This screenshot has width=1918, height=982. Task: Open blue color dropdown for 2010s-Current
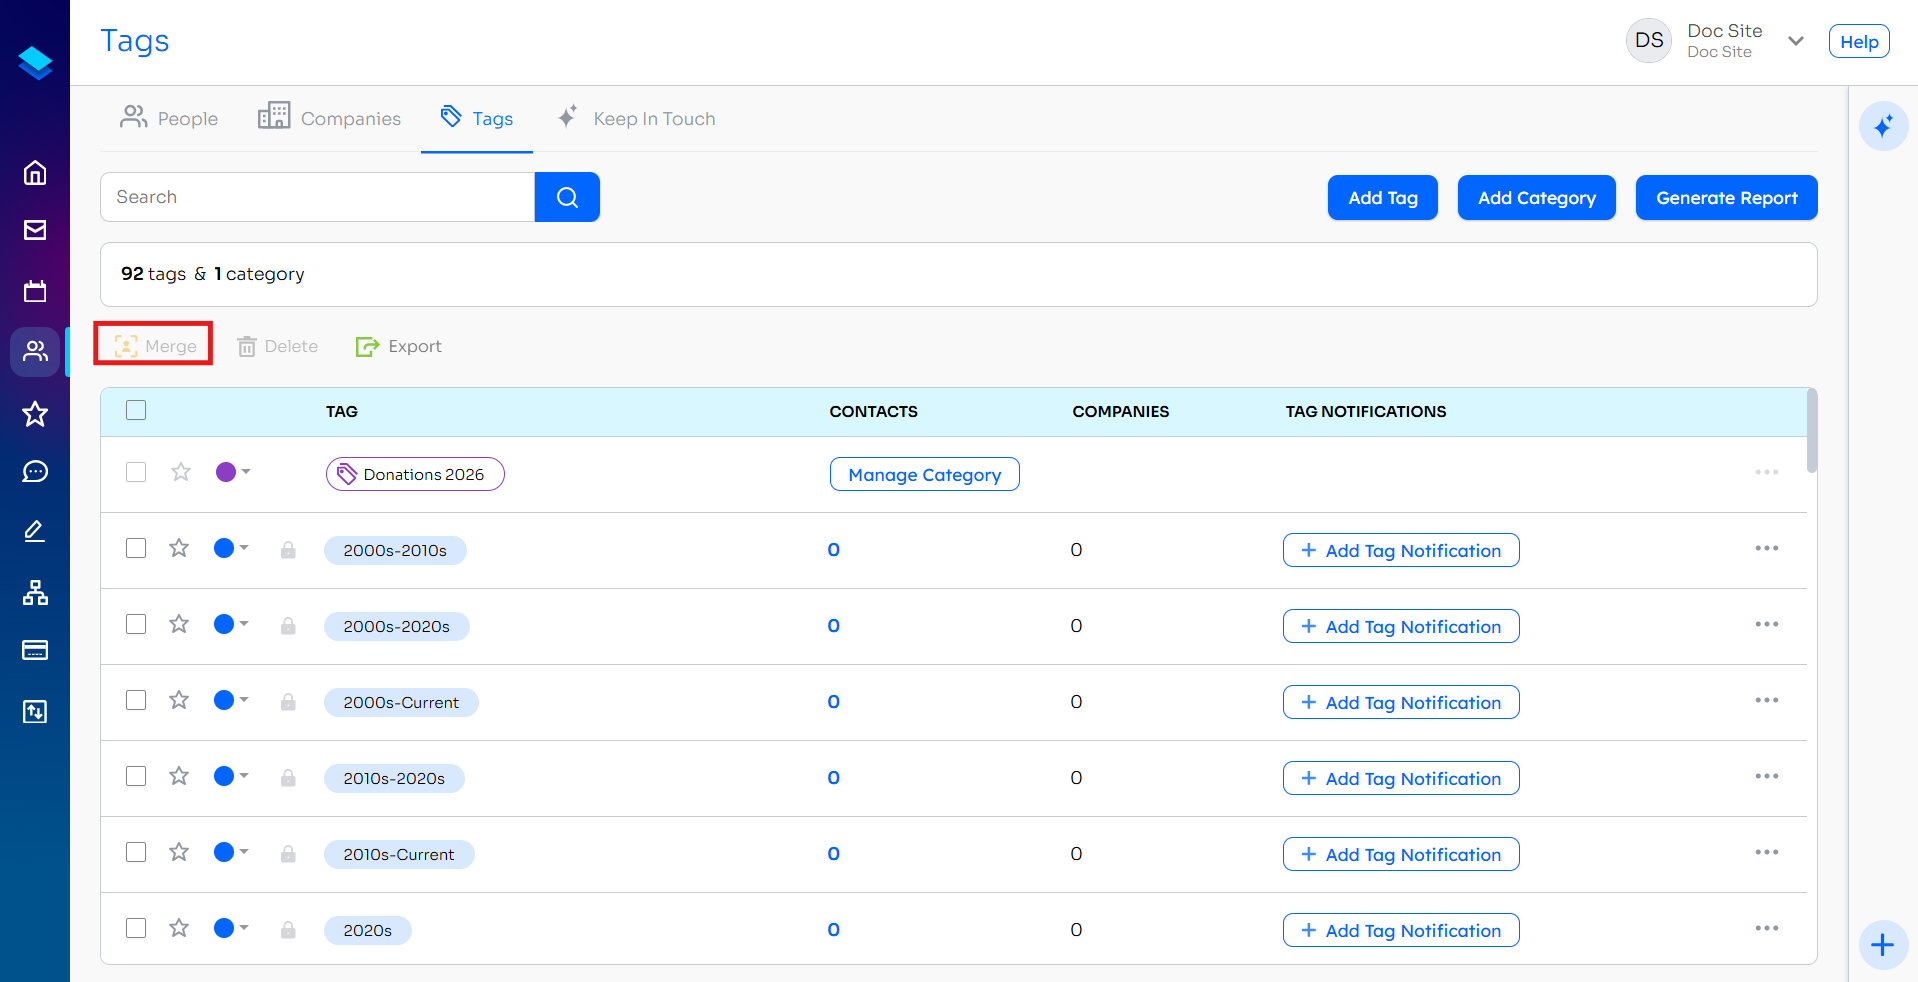231,852
